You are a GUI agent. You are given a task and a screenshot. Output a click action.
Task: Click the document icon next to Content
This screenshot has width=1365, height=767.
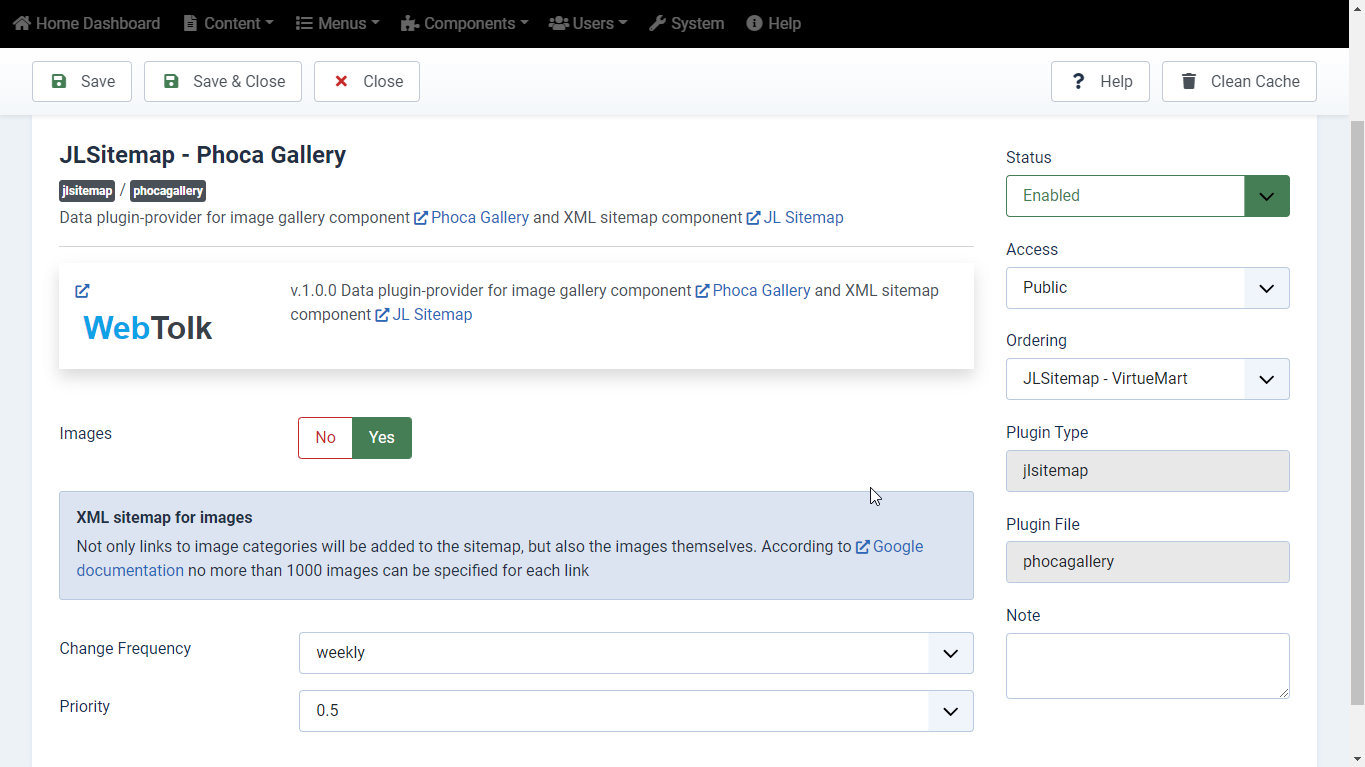(190, 23)
